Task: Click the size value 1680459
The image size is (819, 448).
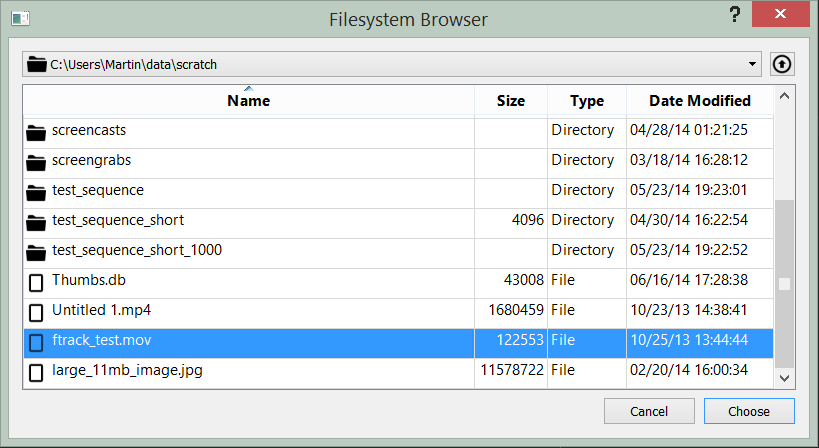Action: (516, 310)
